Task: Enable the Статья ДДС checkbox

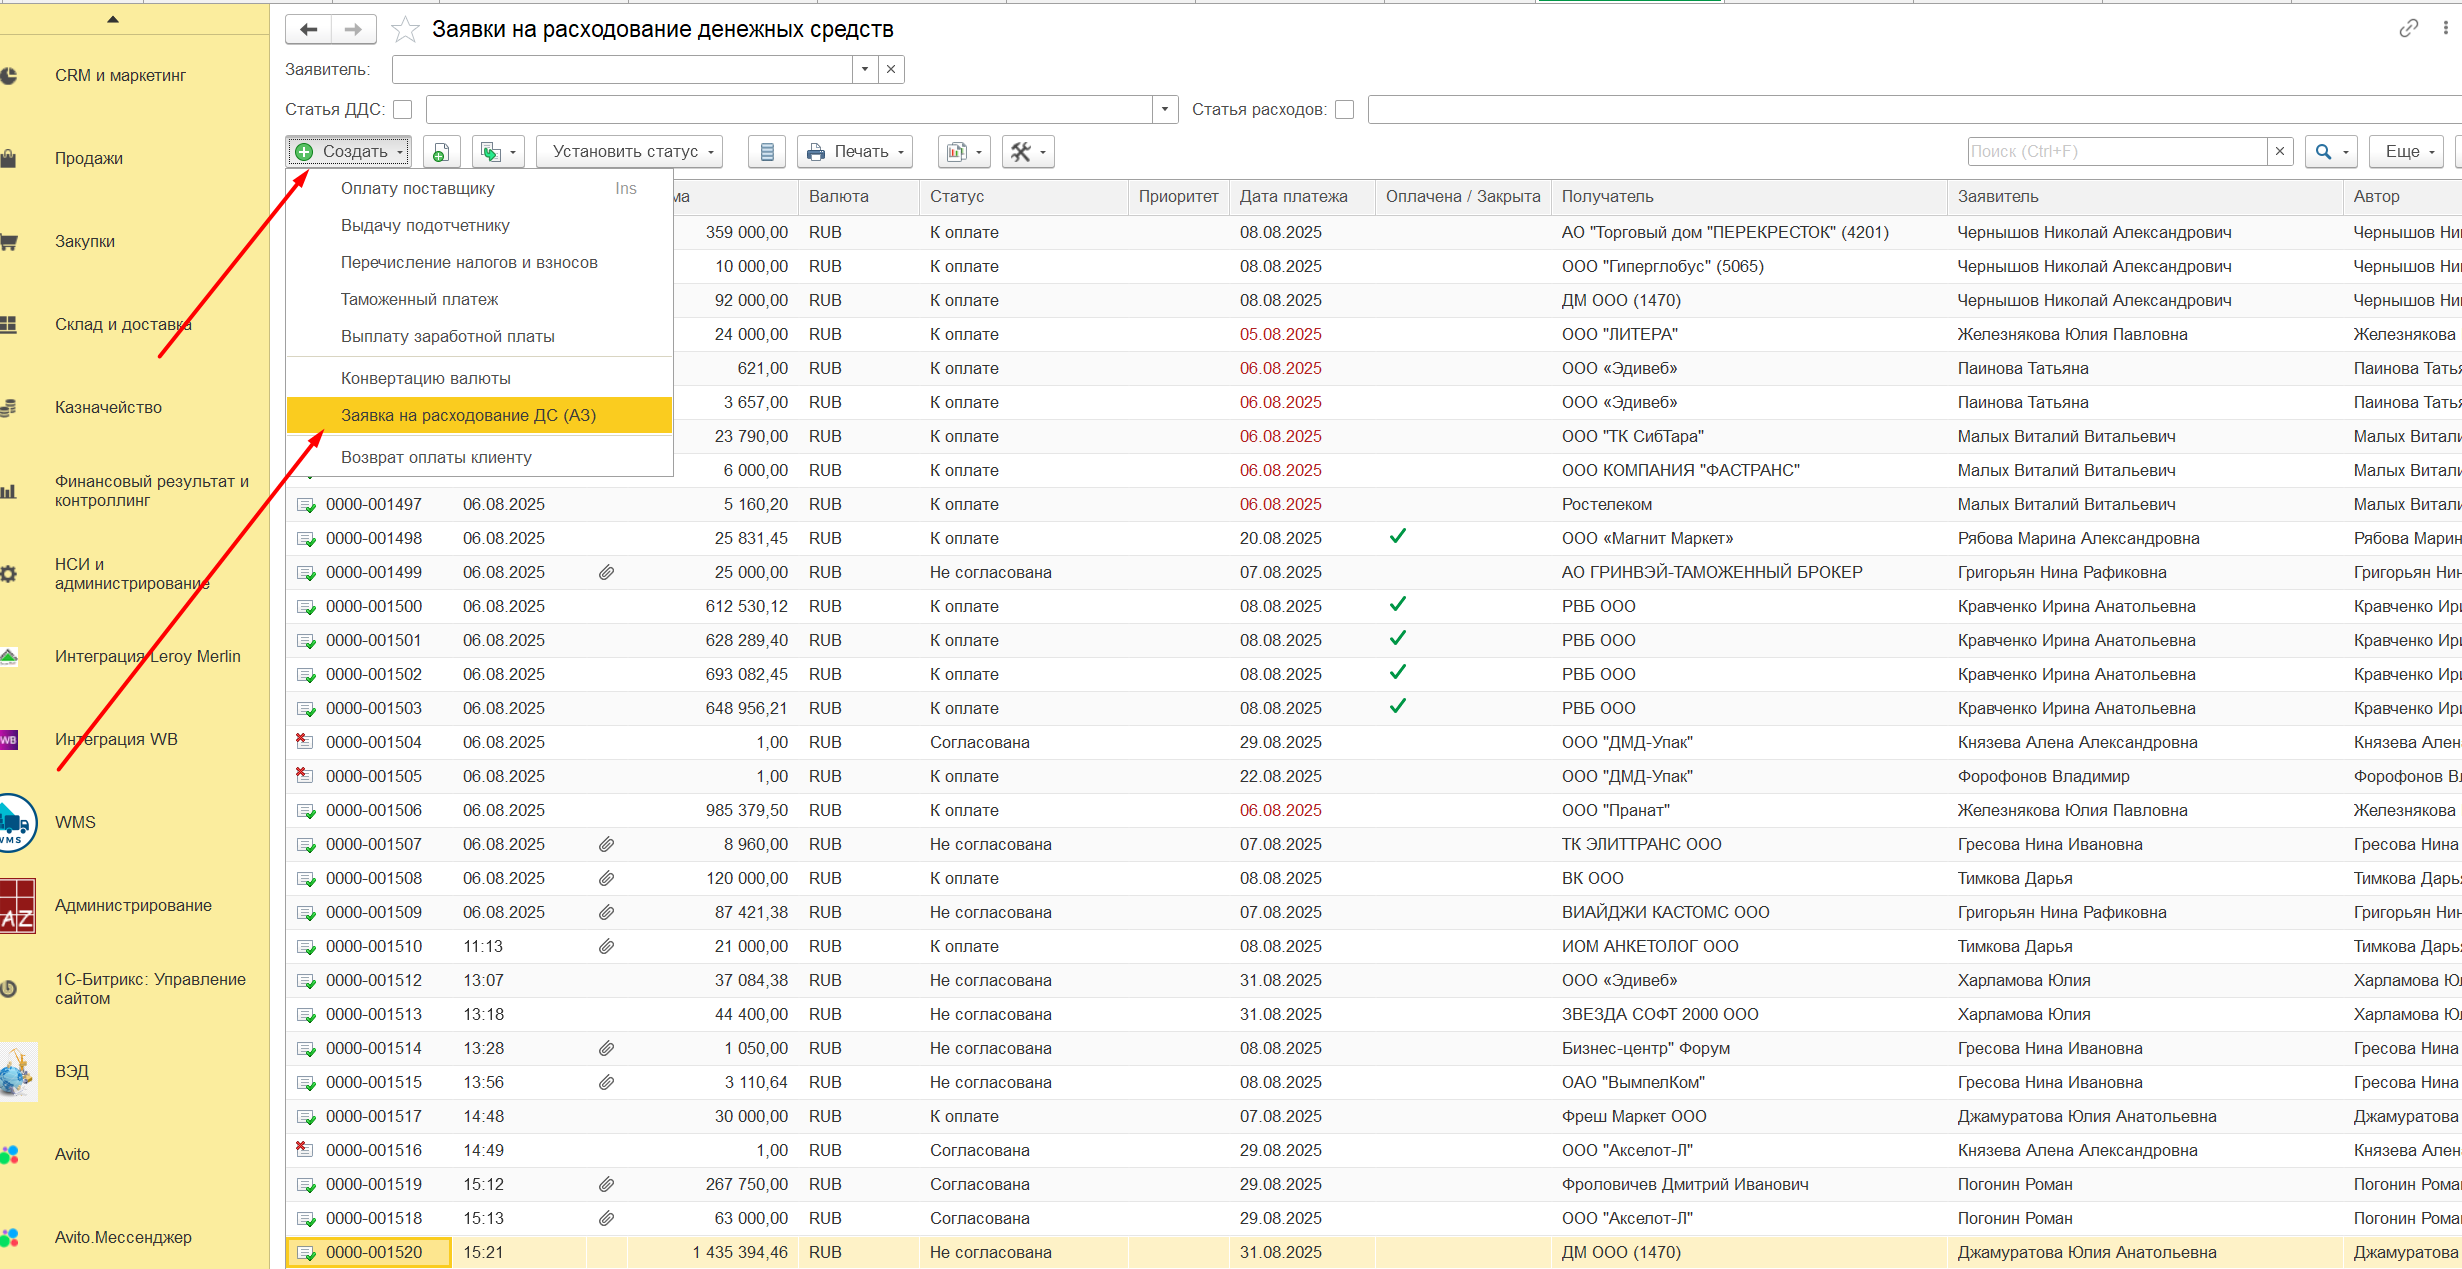Action: point(403,110)
